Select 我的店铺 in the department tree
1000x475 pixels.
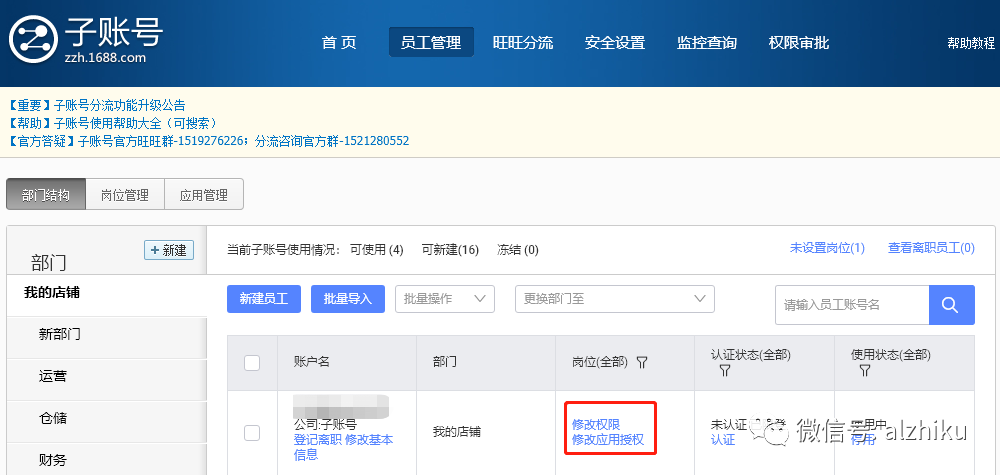[107, 294]
